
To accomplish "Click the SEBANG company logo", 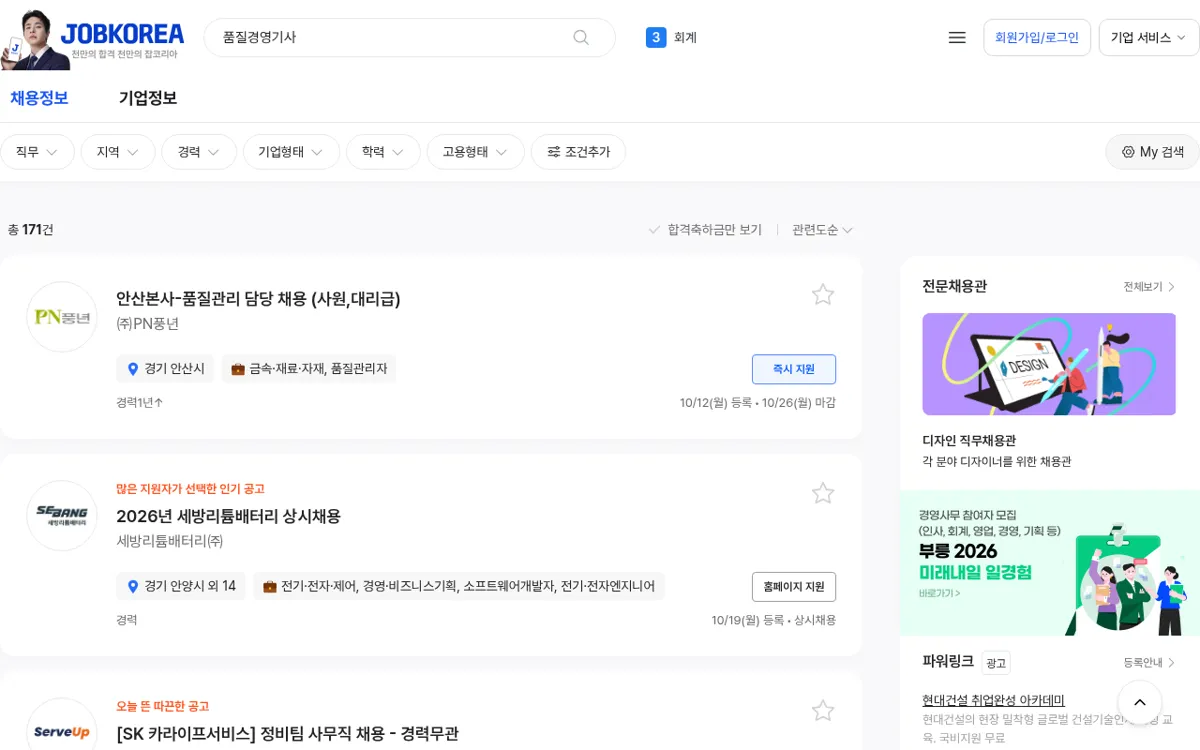I will [62, 516].
